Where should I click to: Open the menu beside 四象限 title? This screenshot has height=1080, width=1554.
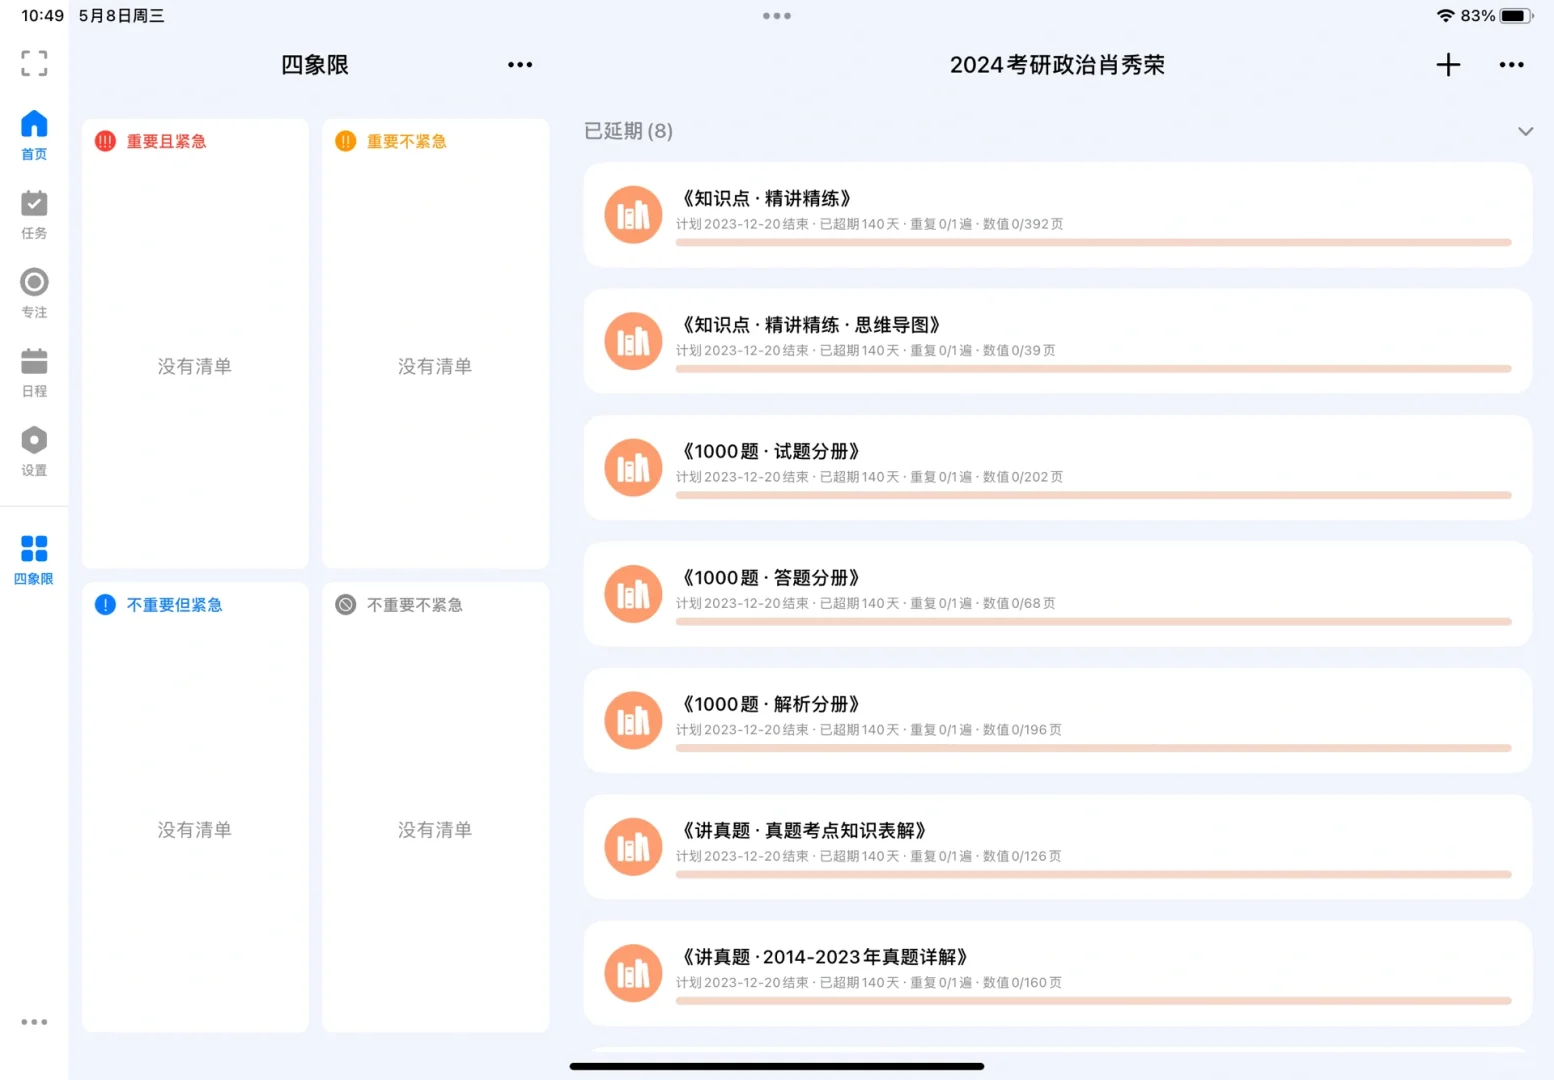pos(520,64)
